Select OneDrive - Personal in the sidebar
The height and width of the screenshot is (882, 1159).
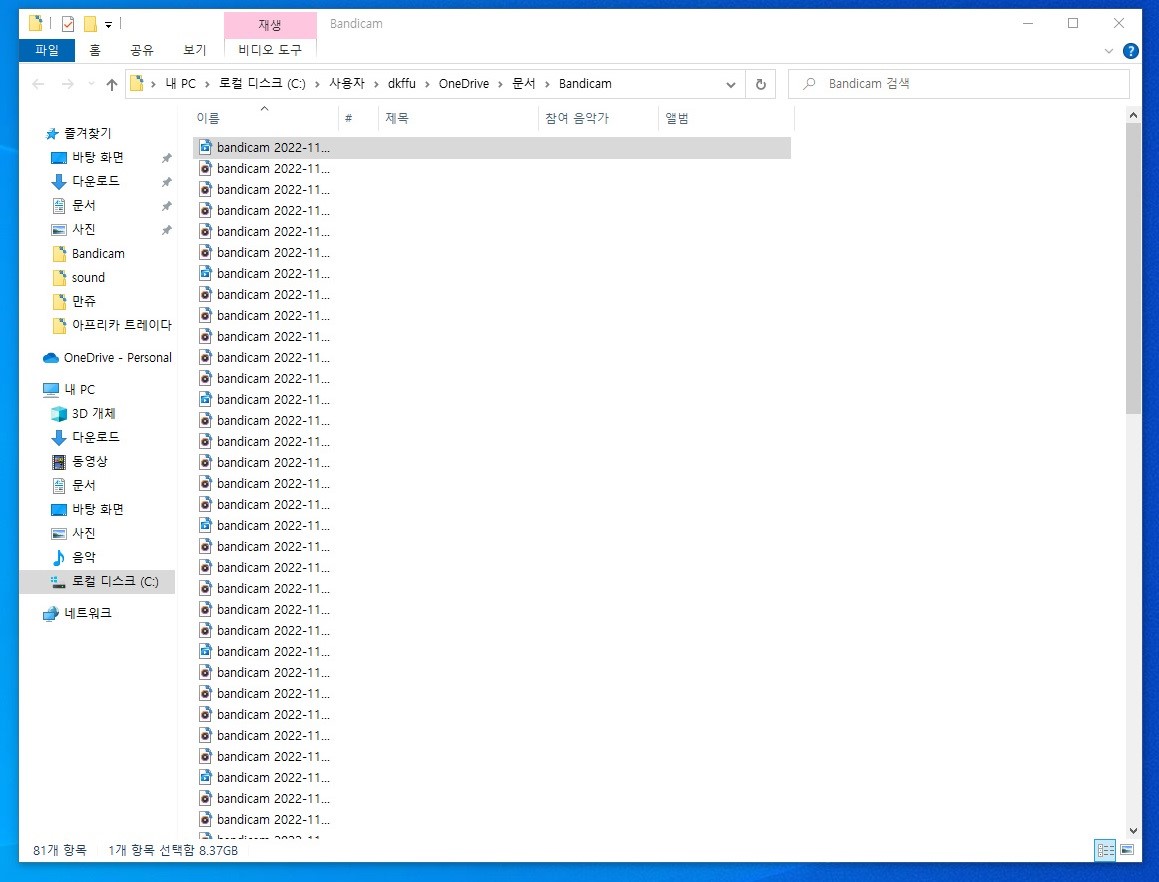coord(107,358)
